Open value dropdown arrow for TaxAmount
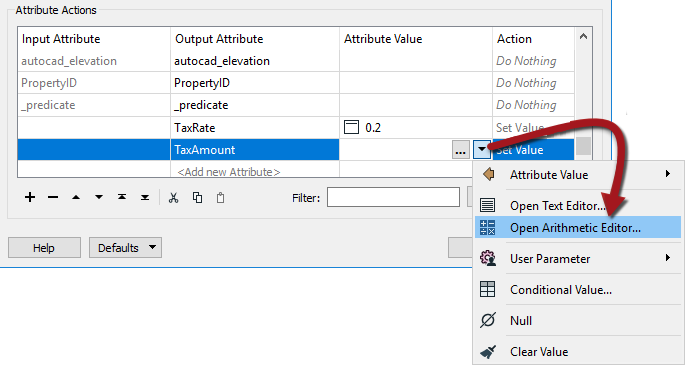Viewport: 685px width, 365px height. pyautogui.click(x=482, y=150)
